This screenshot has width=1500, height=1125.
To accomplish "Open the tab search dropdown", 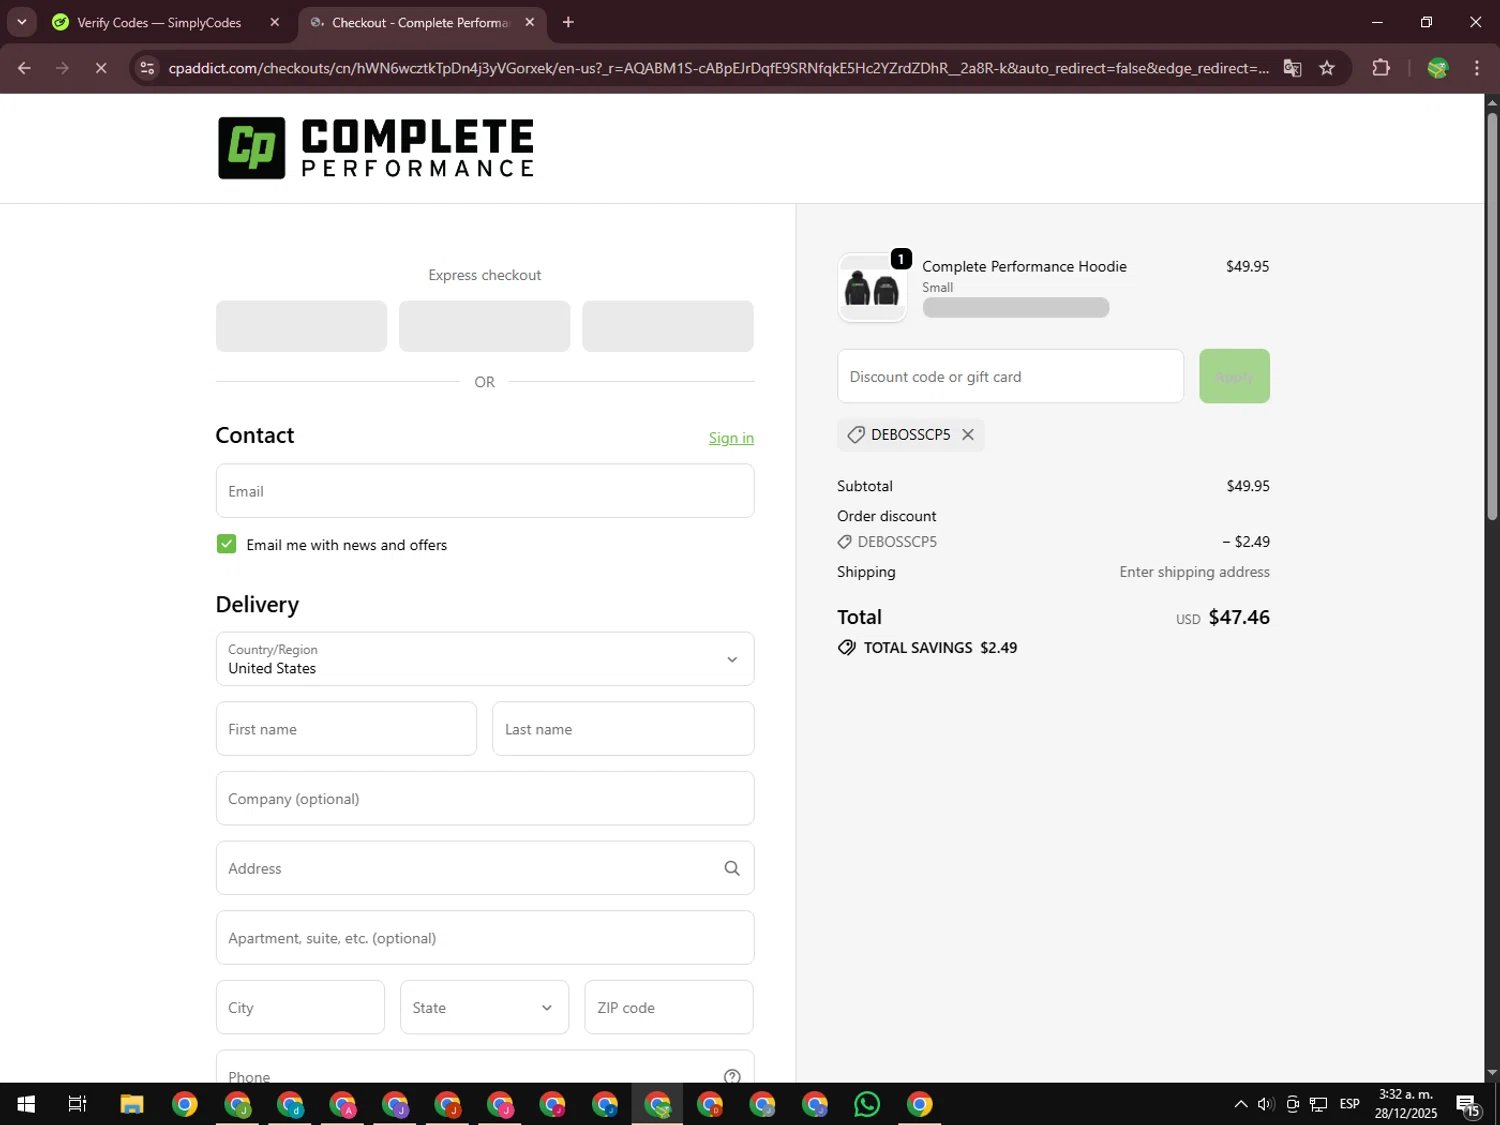I will click(21, 22).
